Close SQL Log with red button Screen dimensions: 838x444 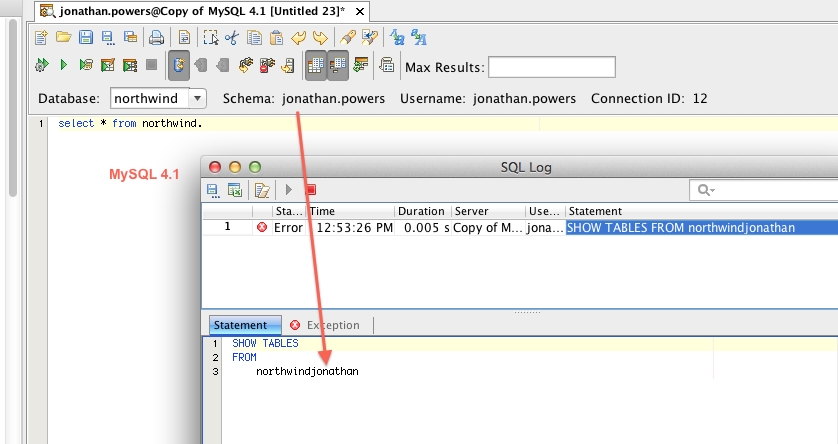pyautogui.click(x=215, y=167)
